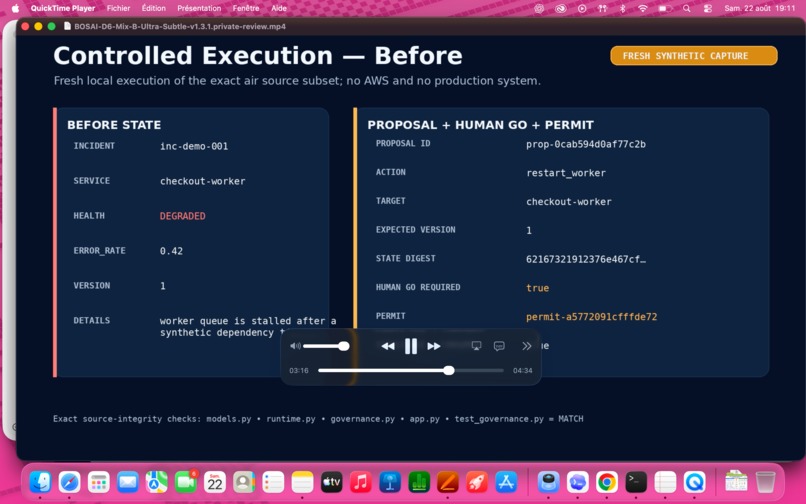Click the restart_worker action value
Viewport: 806px width, 504px height.
[x=566, y=173]
